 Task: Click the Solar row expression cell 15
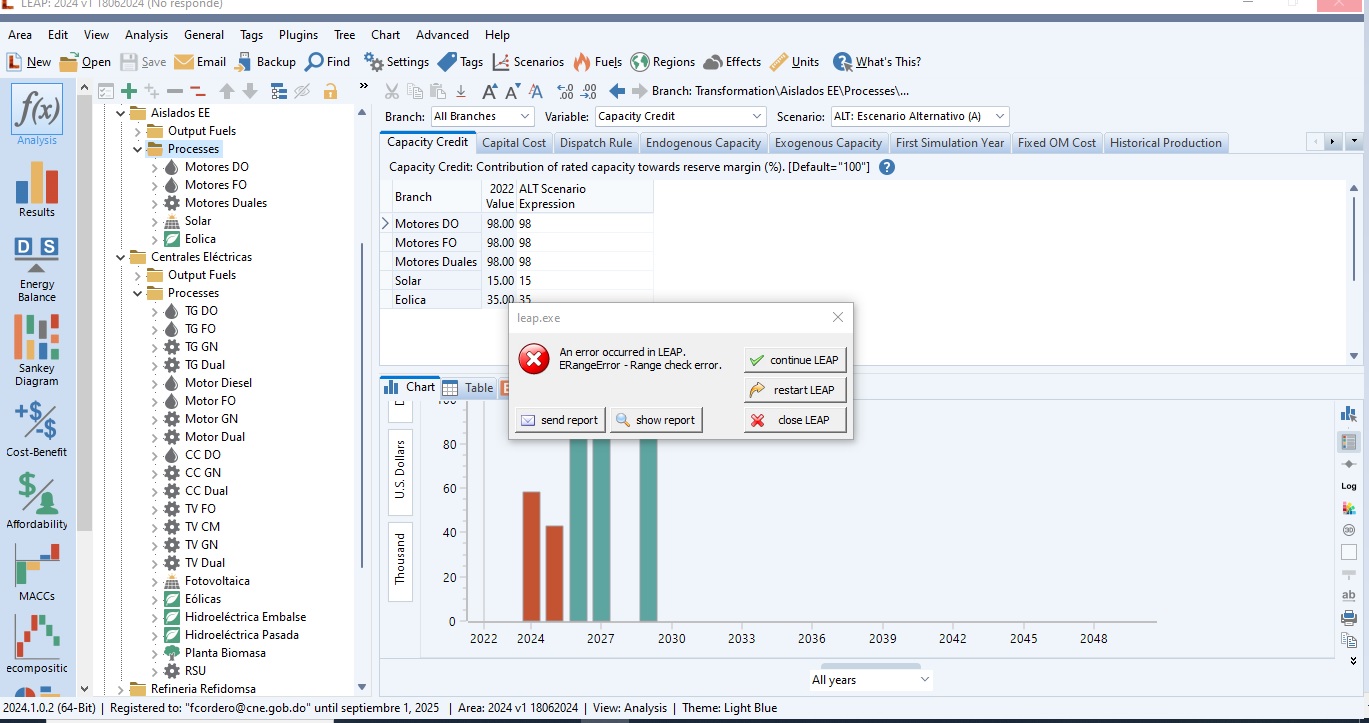[585, 281]
